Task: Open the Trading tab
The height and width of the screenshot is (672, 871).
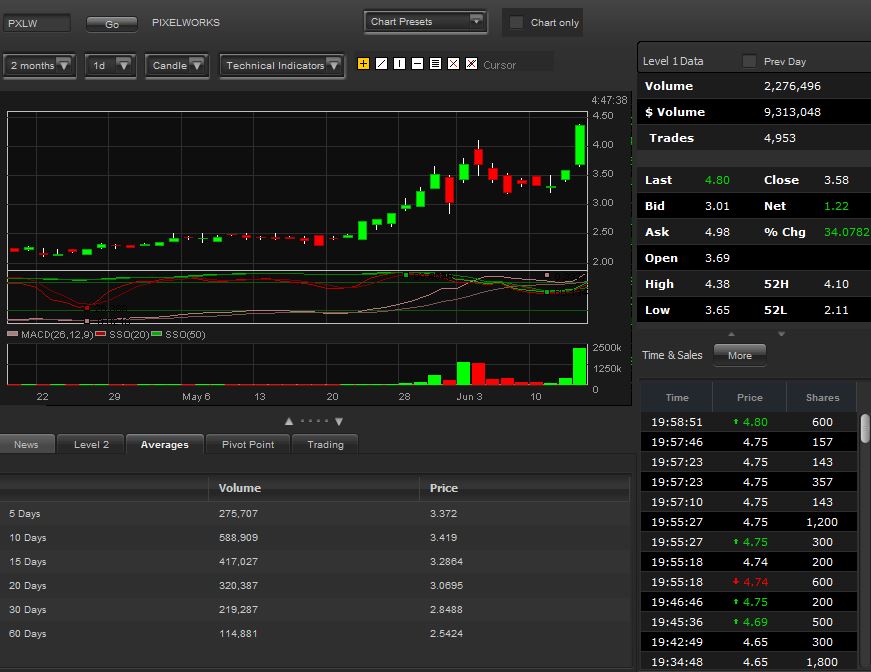Action: pyautogui.click(x=326, y=444)
